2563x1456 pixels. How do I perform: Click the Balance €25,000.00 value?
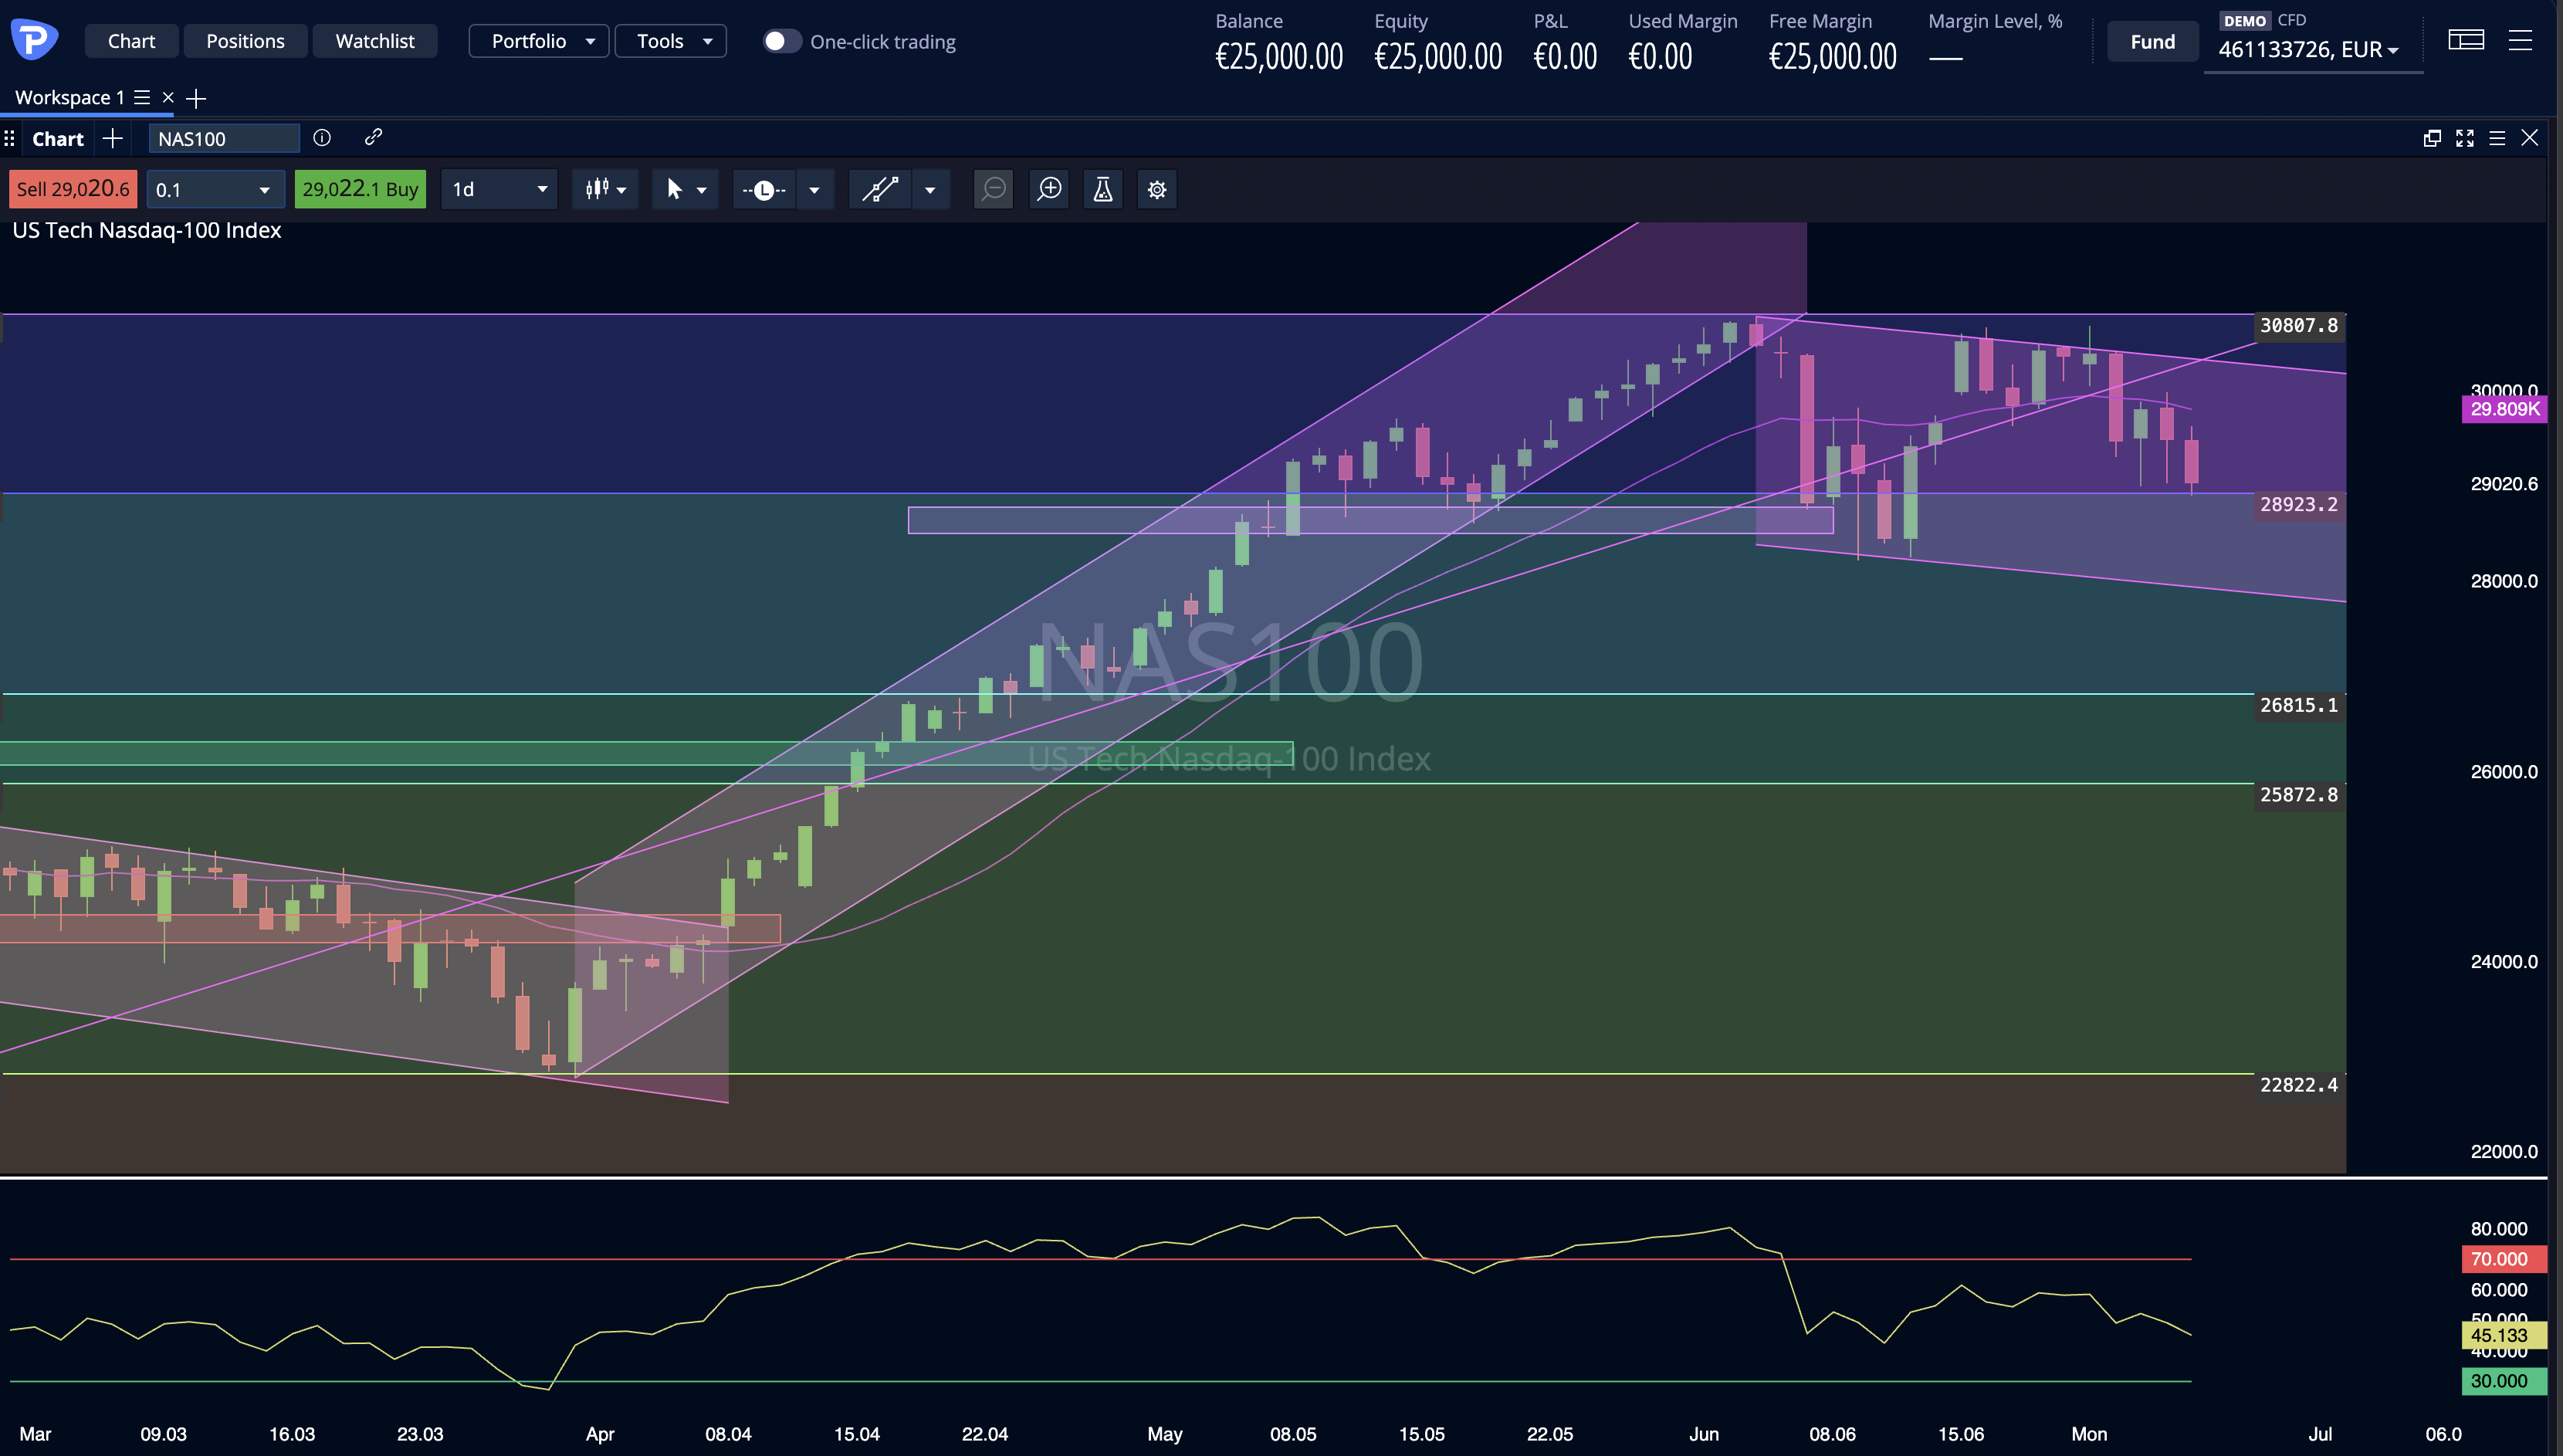pos(1279,57)
